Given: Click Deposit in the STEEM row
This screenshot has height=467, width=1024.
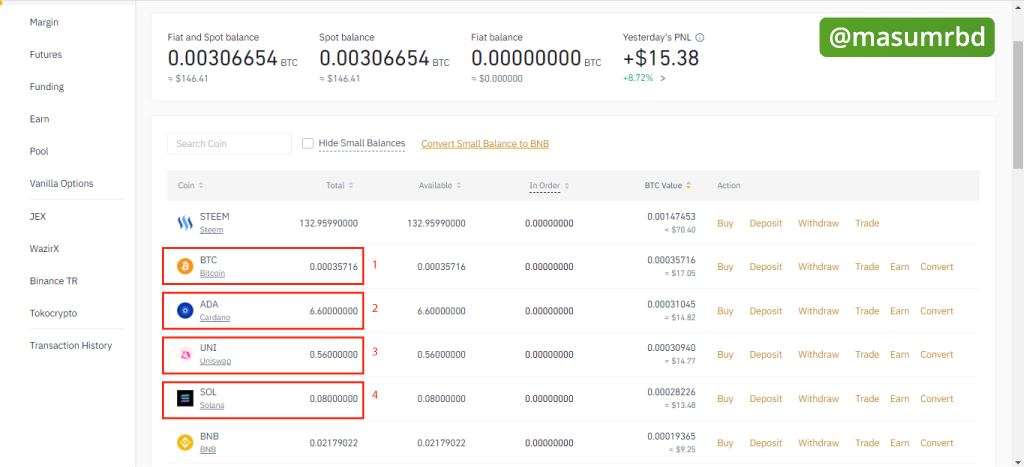Looking at the screenshot, I should point(765,223).
